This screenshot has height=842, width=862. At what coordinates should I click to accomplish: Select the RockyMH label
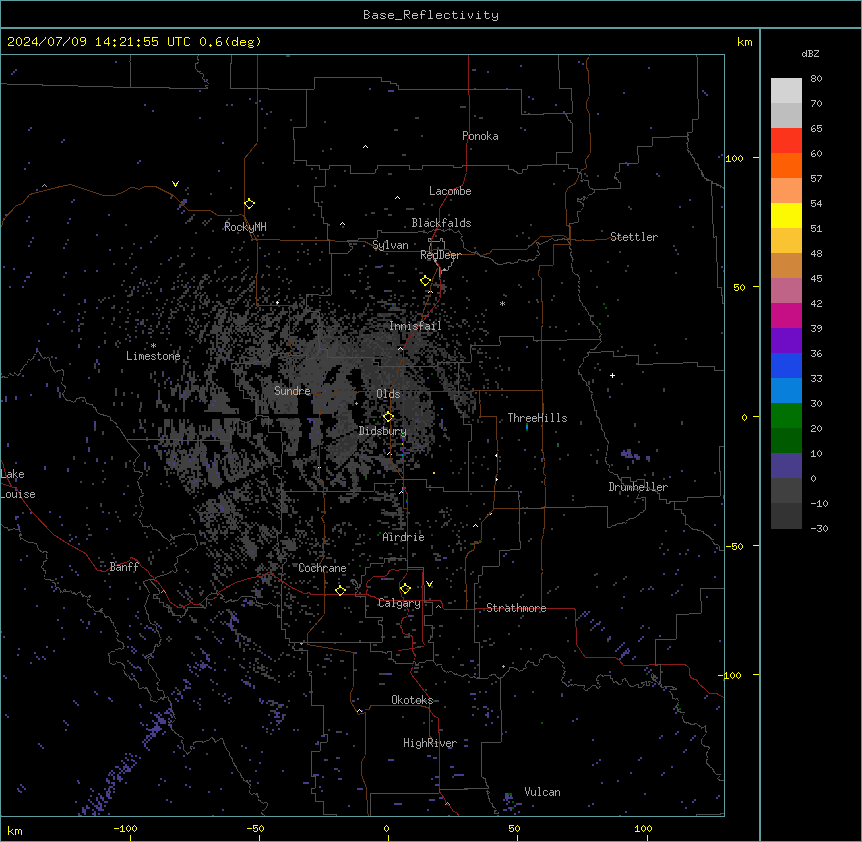point(245,227)
